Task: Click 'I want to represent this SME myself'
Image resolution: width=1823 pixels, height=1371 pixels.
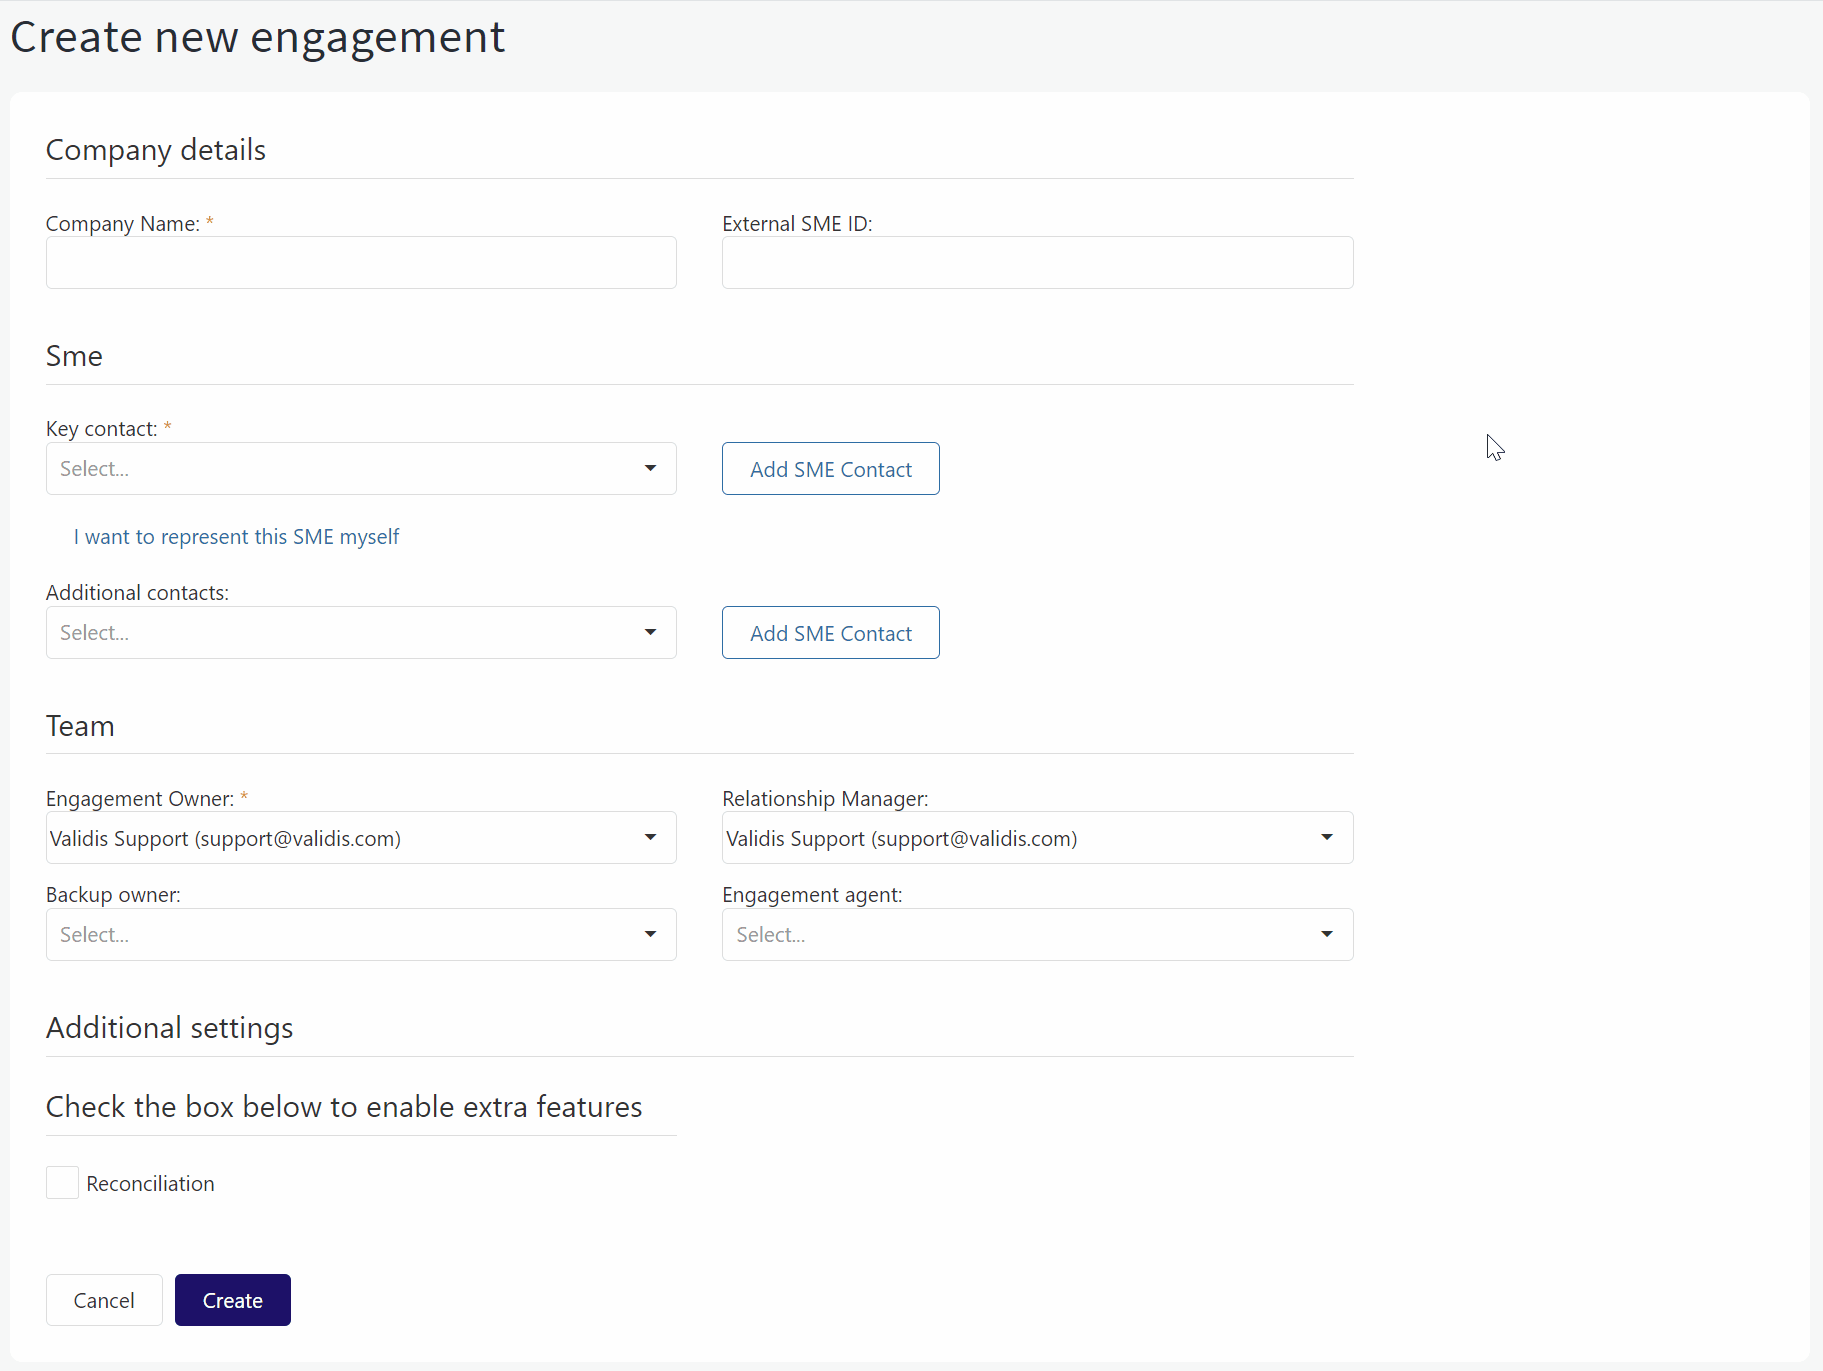Action: 236,537
